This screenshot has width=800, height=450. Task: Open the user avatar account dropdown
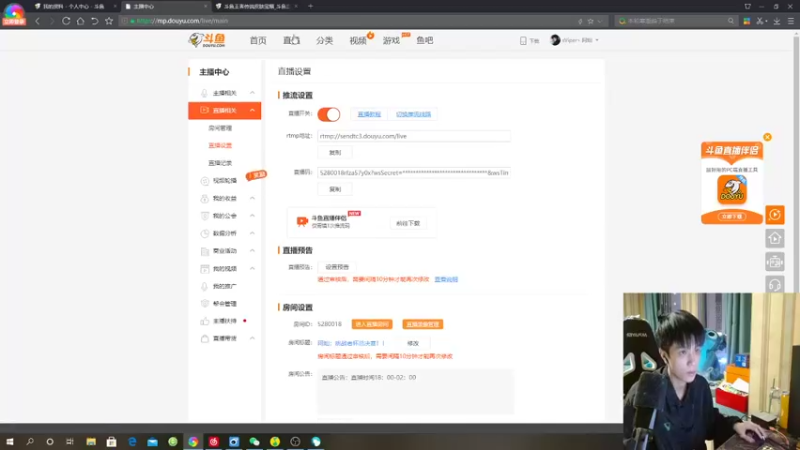[574, 40]
